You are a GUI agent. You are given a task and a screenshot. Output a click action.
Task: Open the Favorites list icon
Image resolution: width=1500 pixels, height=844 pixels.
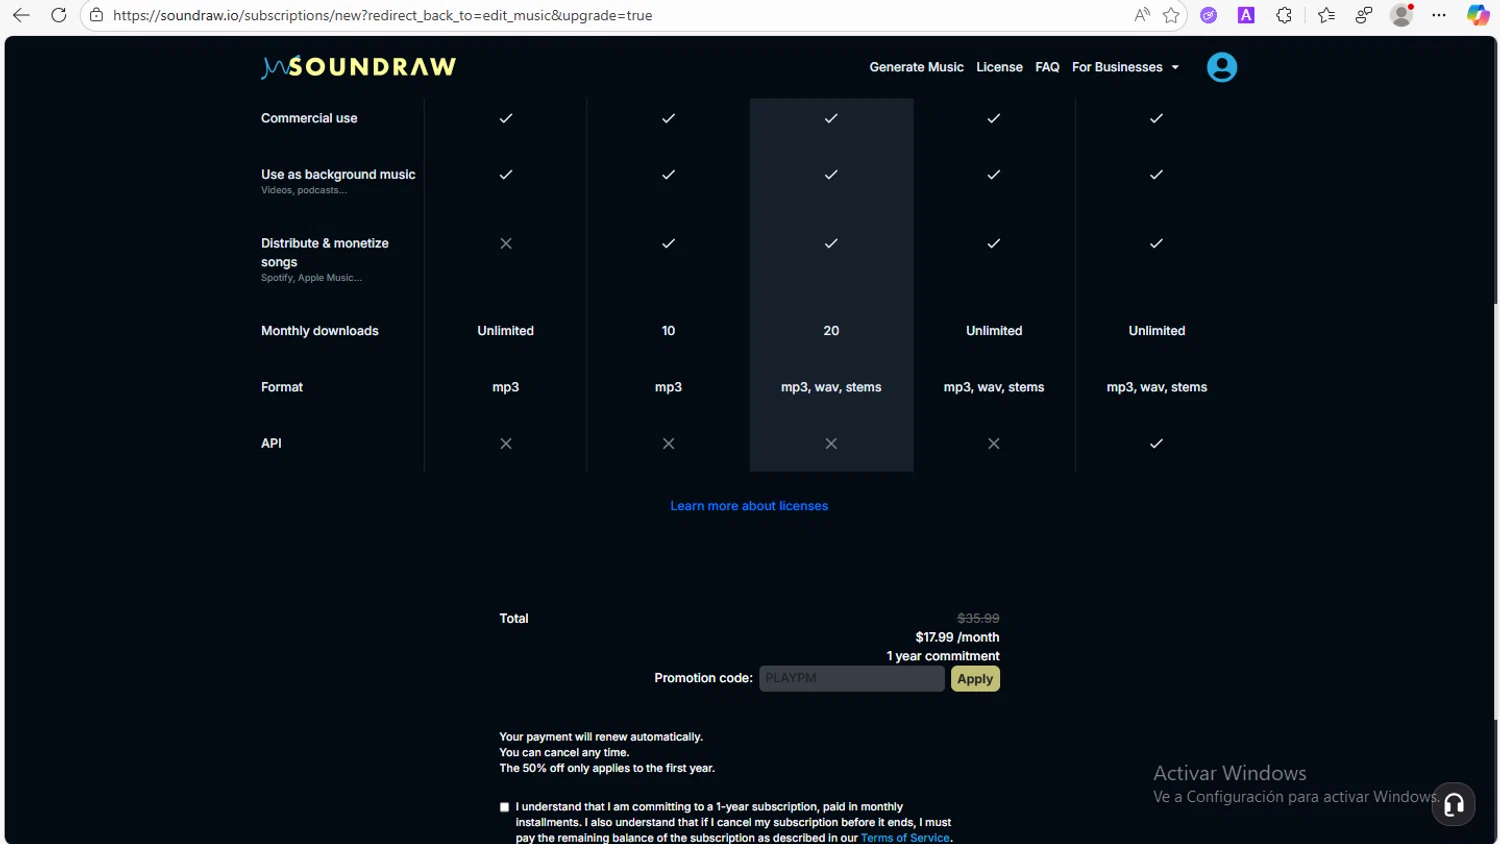1326,15
